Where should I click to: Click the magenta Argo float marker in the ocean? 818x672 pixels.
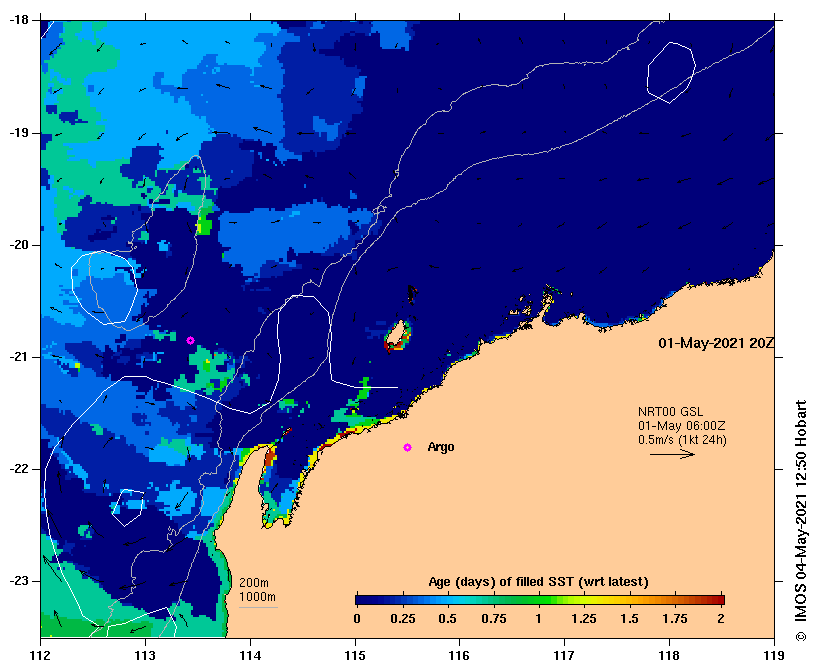pyautogui.click(x=190, y=341)
